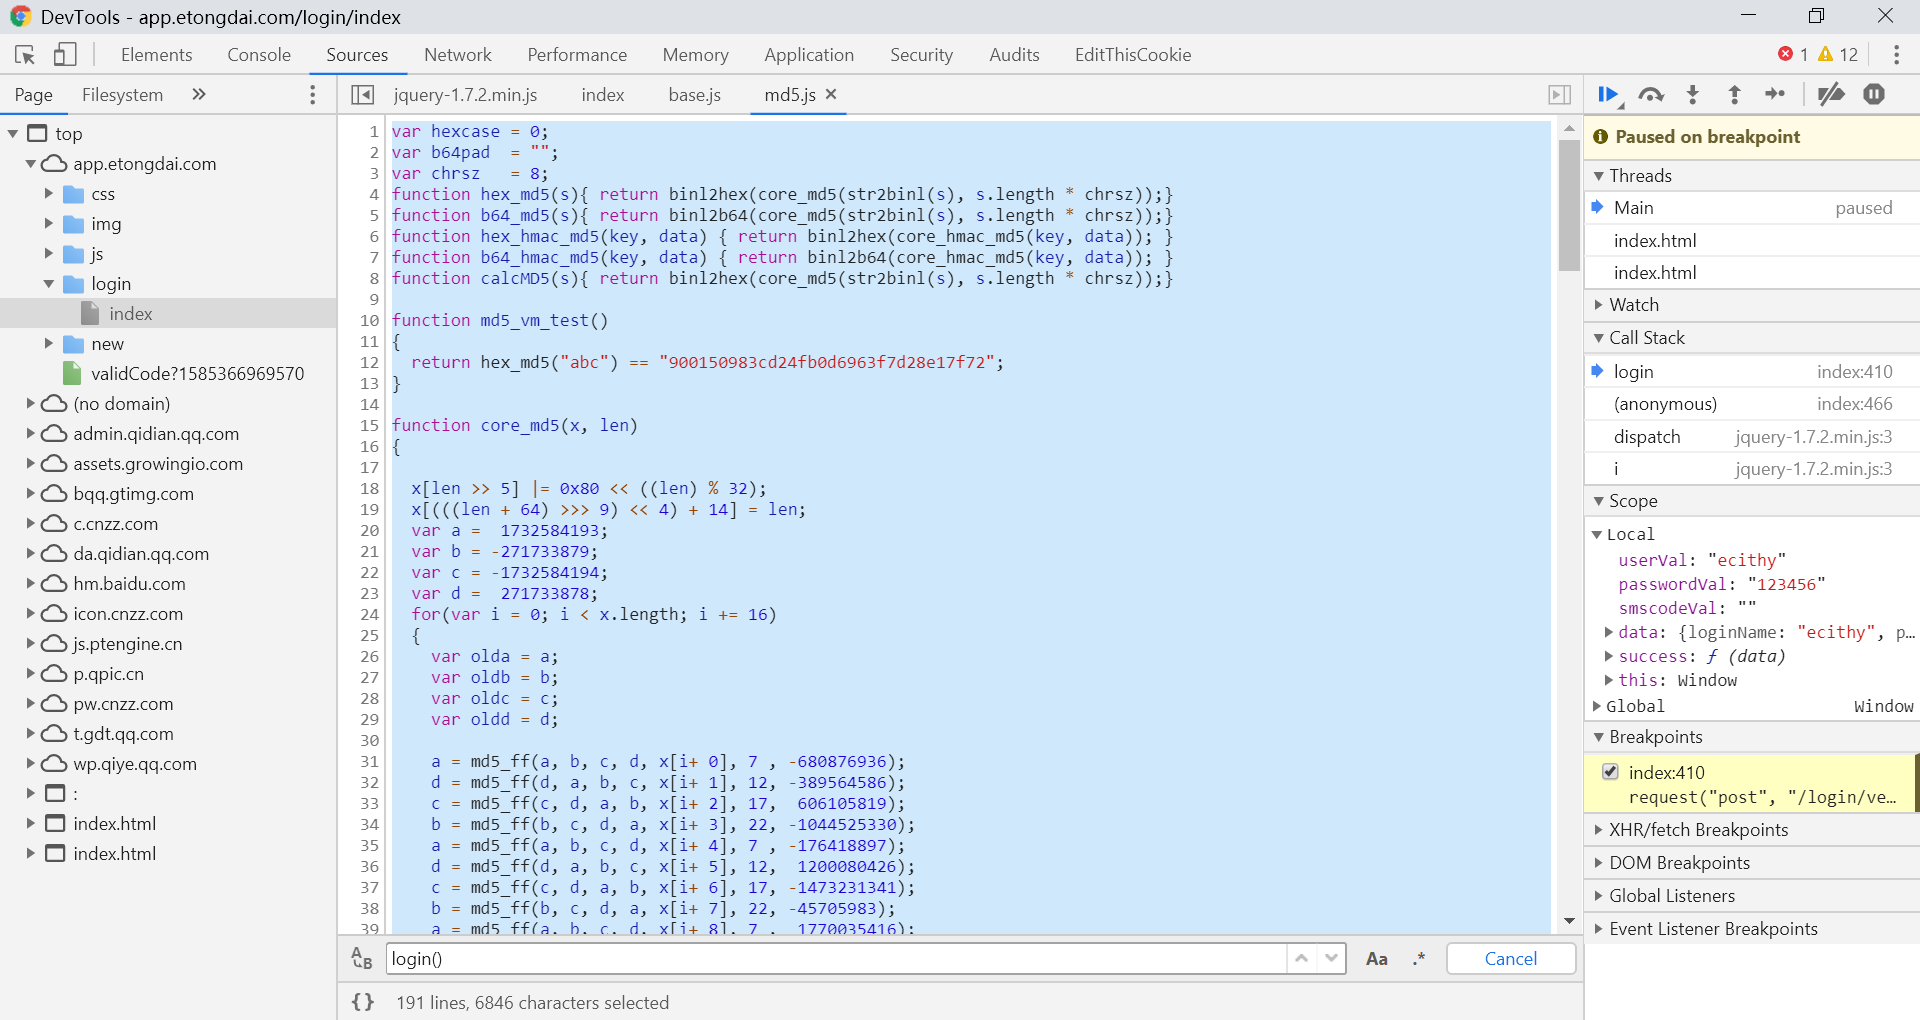This screenshot has height=1020, width=1920.
Task: Step out of current function
Action: tap(1735, 94)
